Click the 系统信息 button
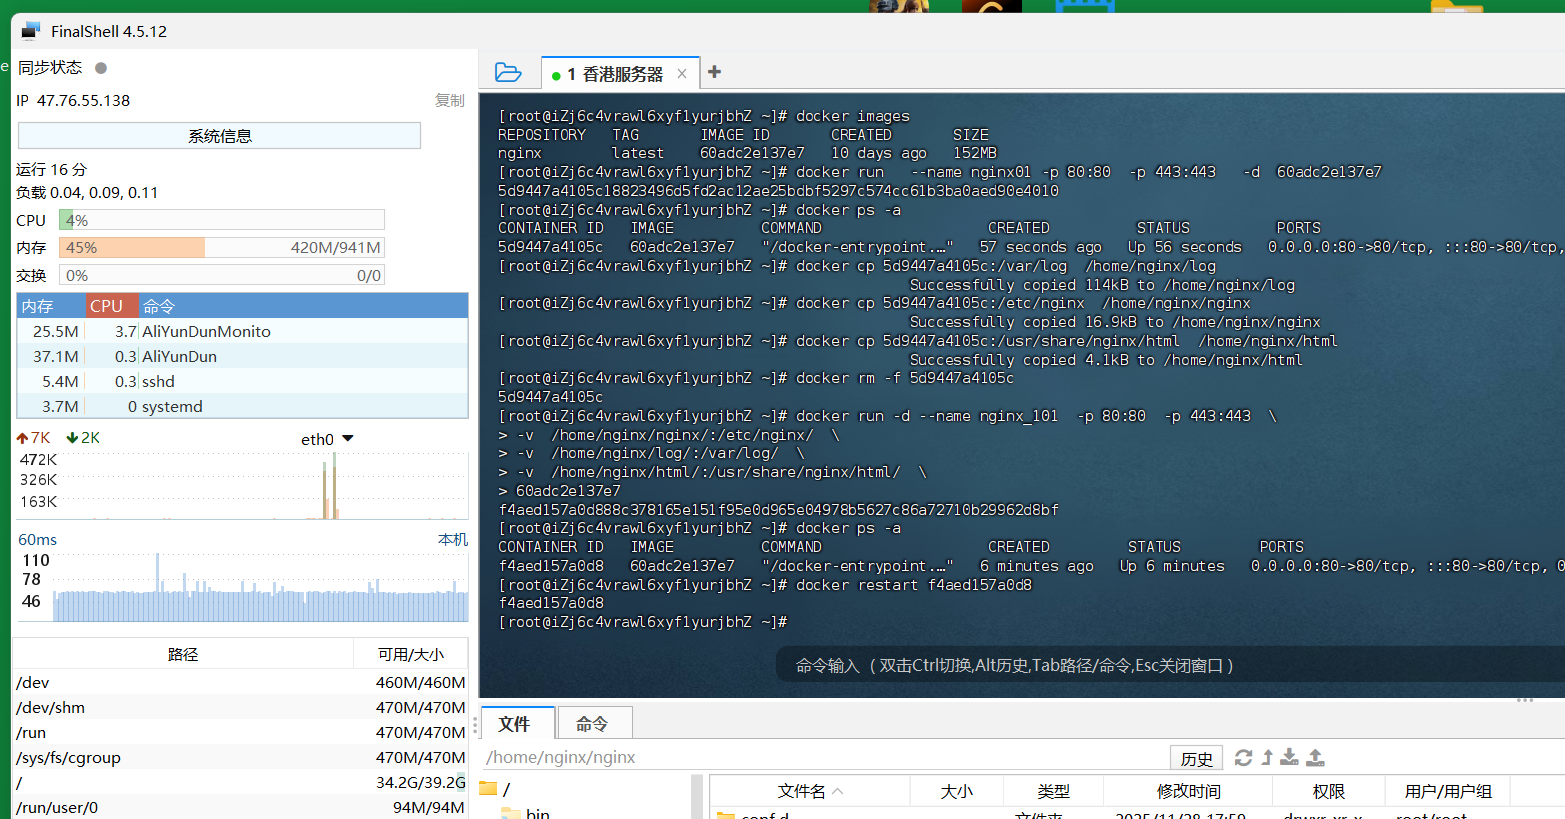This screenshot has height=819, width=1565. coord(219,136)
